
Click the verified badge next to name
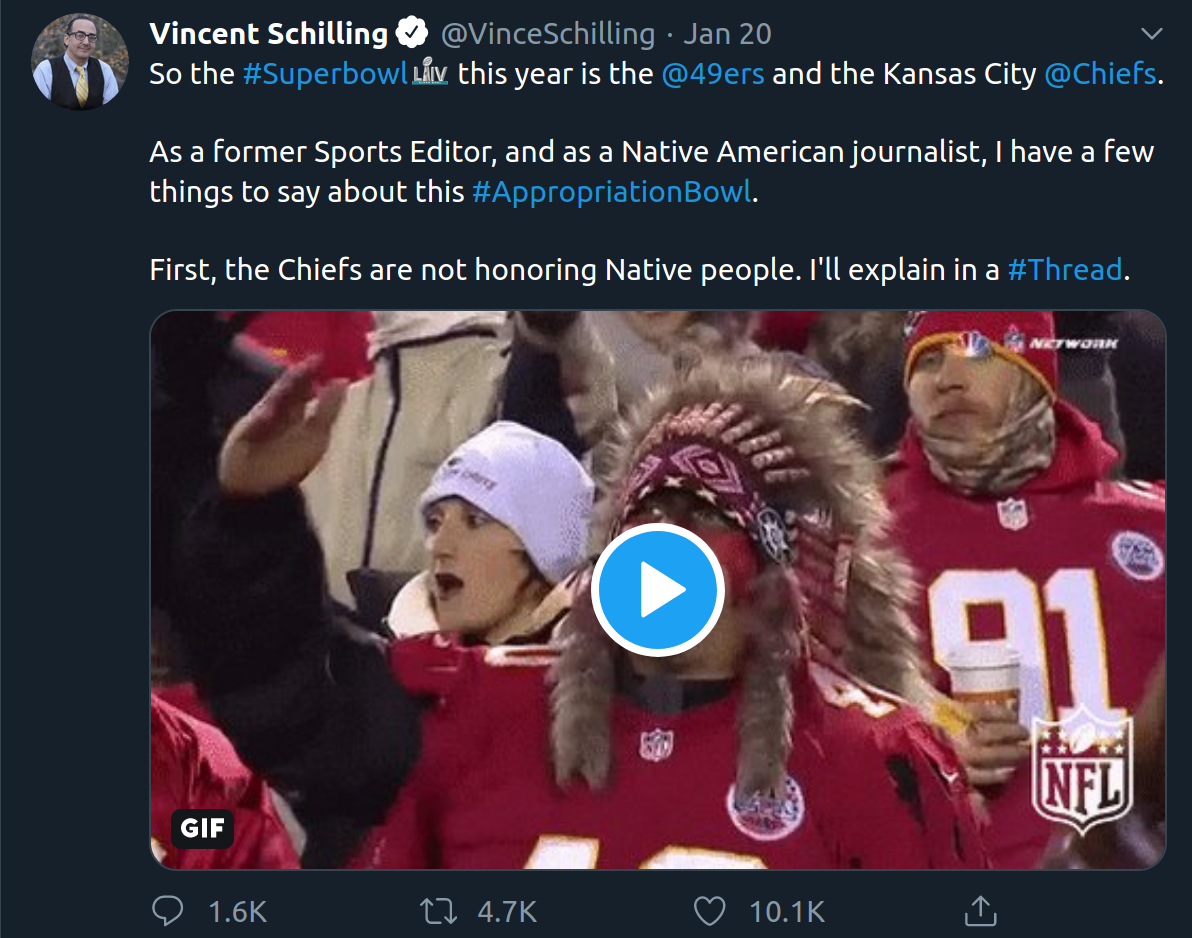click(412, 33)
